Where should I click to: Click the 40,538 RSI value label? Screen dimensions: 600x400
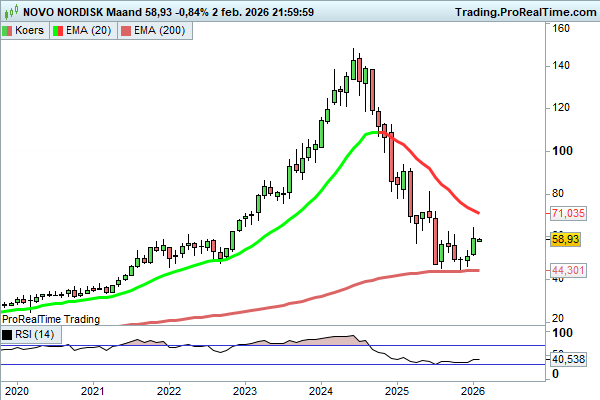coord(568,359)
